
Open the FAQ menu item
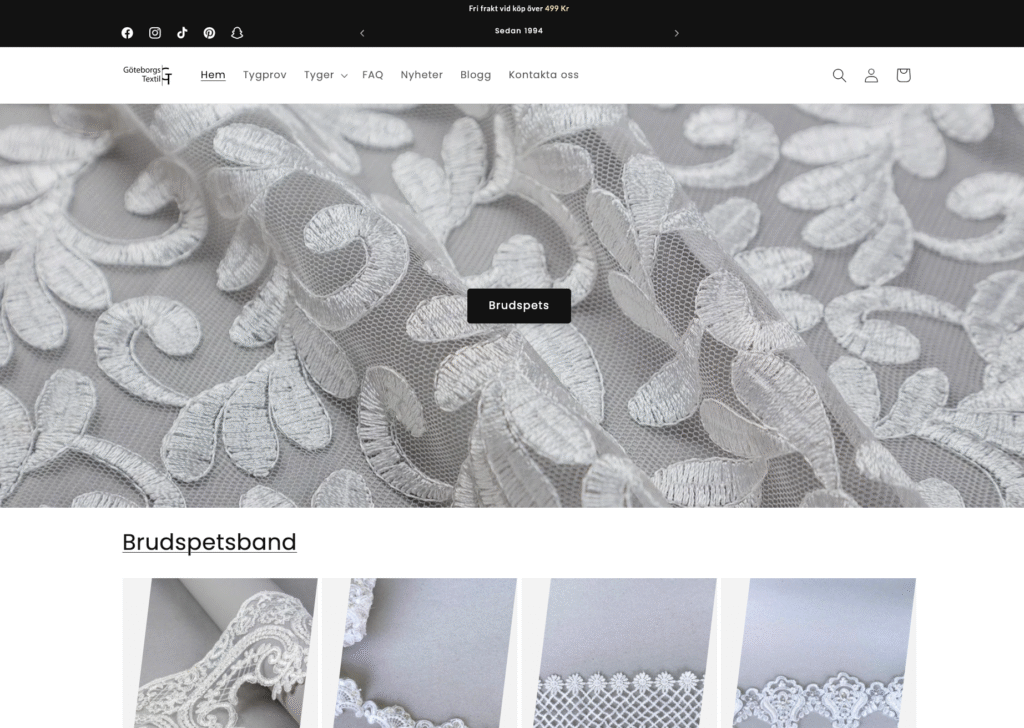tap(373, 74)
